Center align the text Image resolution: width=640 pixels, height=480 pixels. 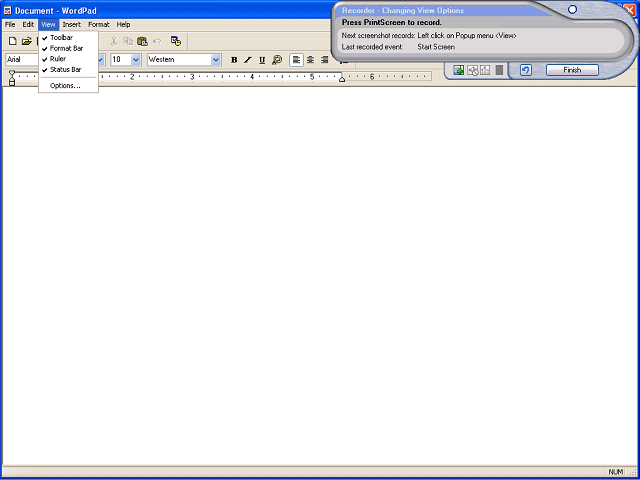(311, 60)
